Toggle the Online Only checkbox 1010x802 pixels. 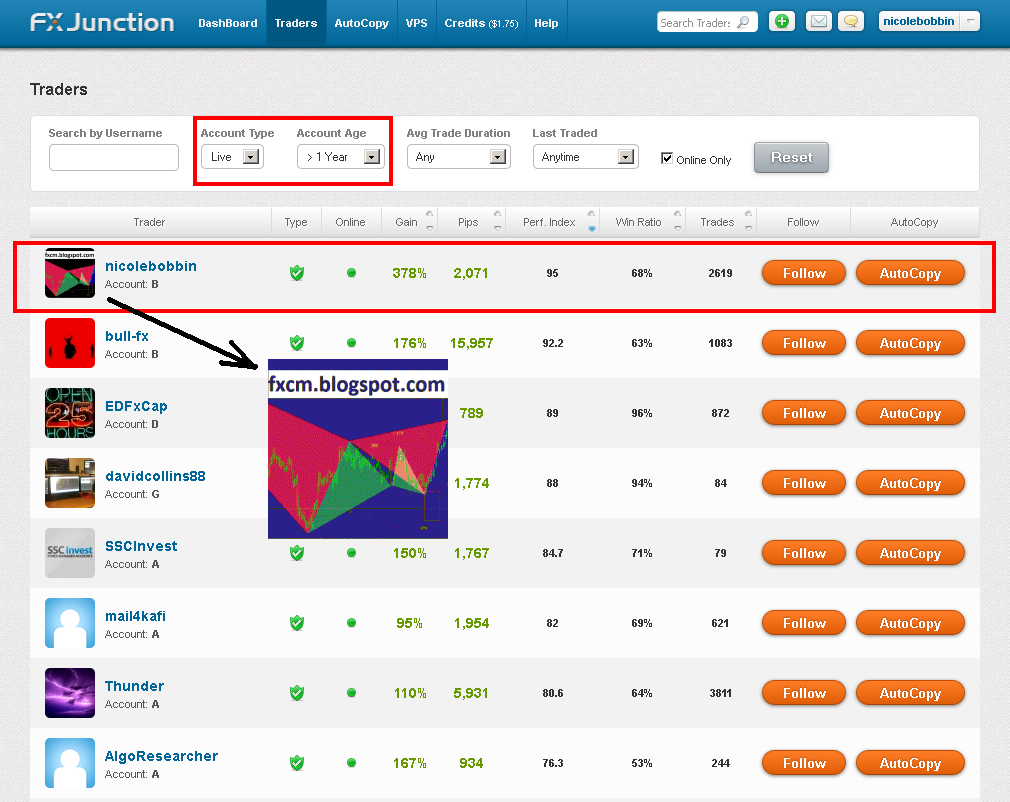pos(667,158)
